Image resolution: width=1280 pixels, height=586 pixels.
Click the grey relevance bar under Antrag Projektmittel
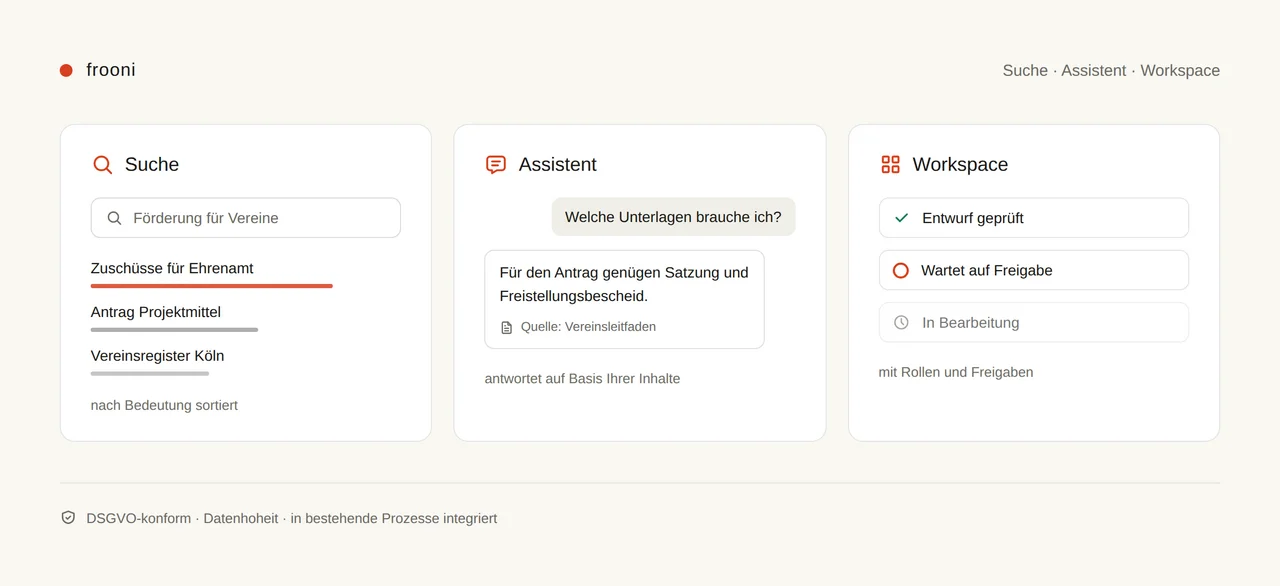tap(174, 330)
